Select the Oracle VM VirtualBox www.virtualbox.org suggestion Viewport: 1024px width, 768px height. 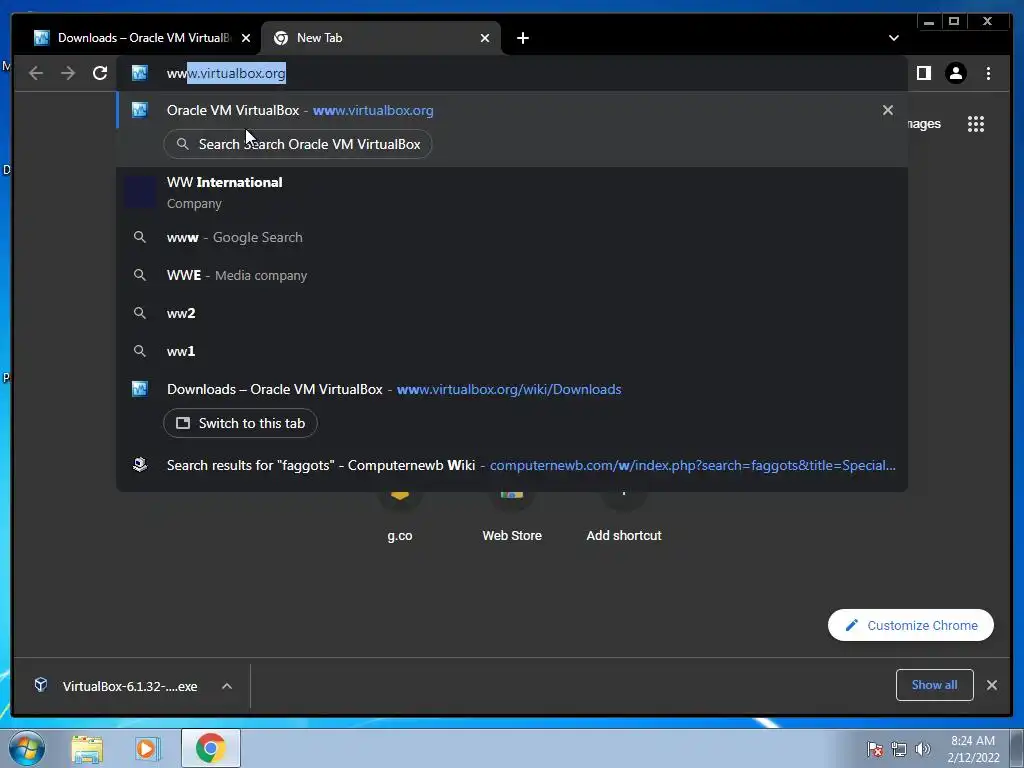511,110
